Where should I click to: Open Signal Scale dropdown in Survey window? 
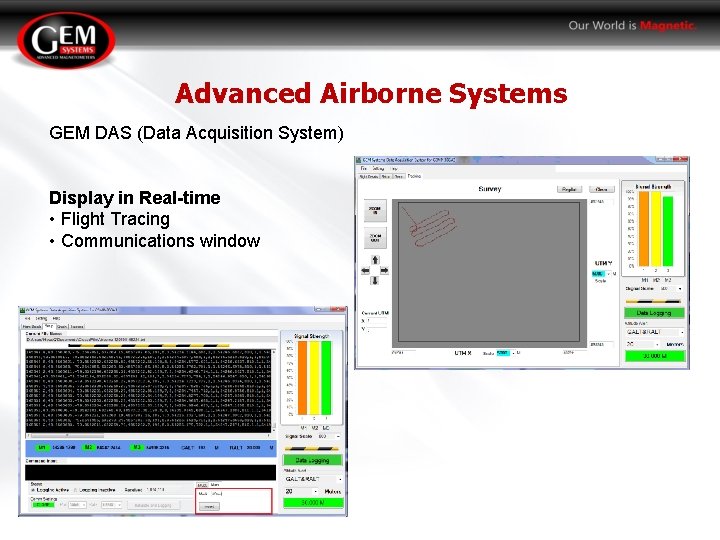click(x=671, y=288)
